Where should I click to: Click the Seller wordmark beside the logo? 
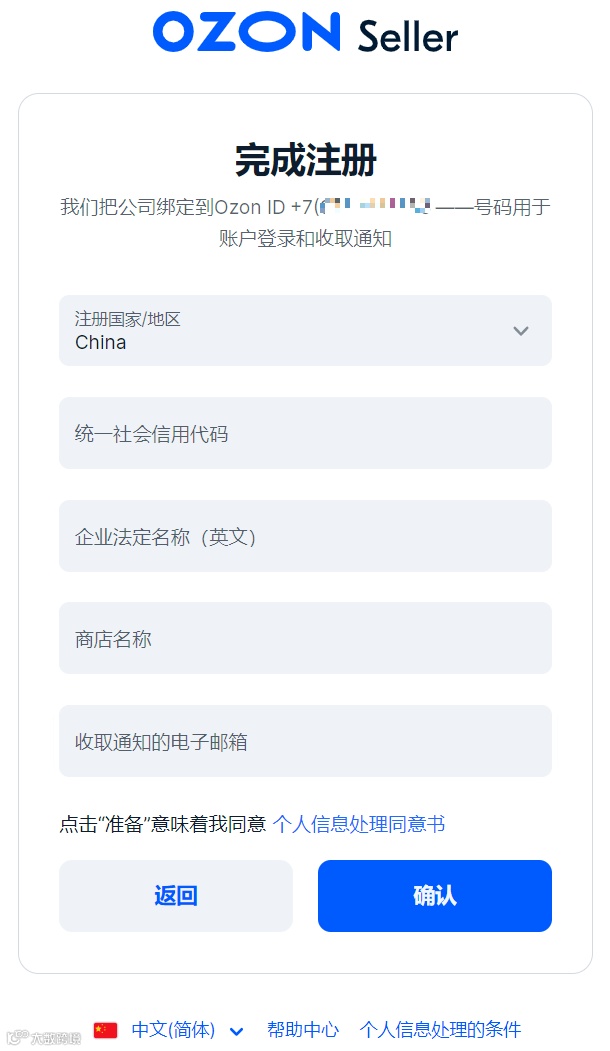point(406,36)
